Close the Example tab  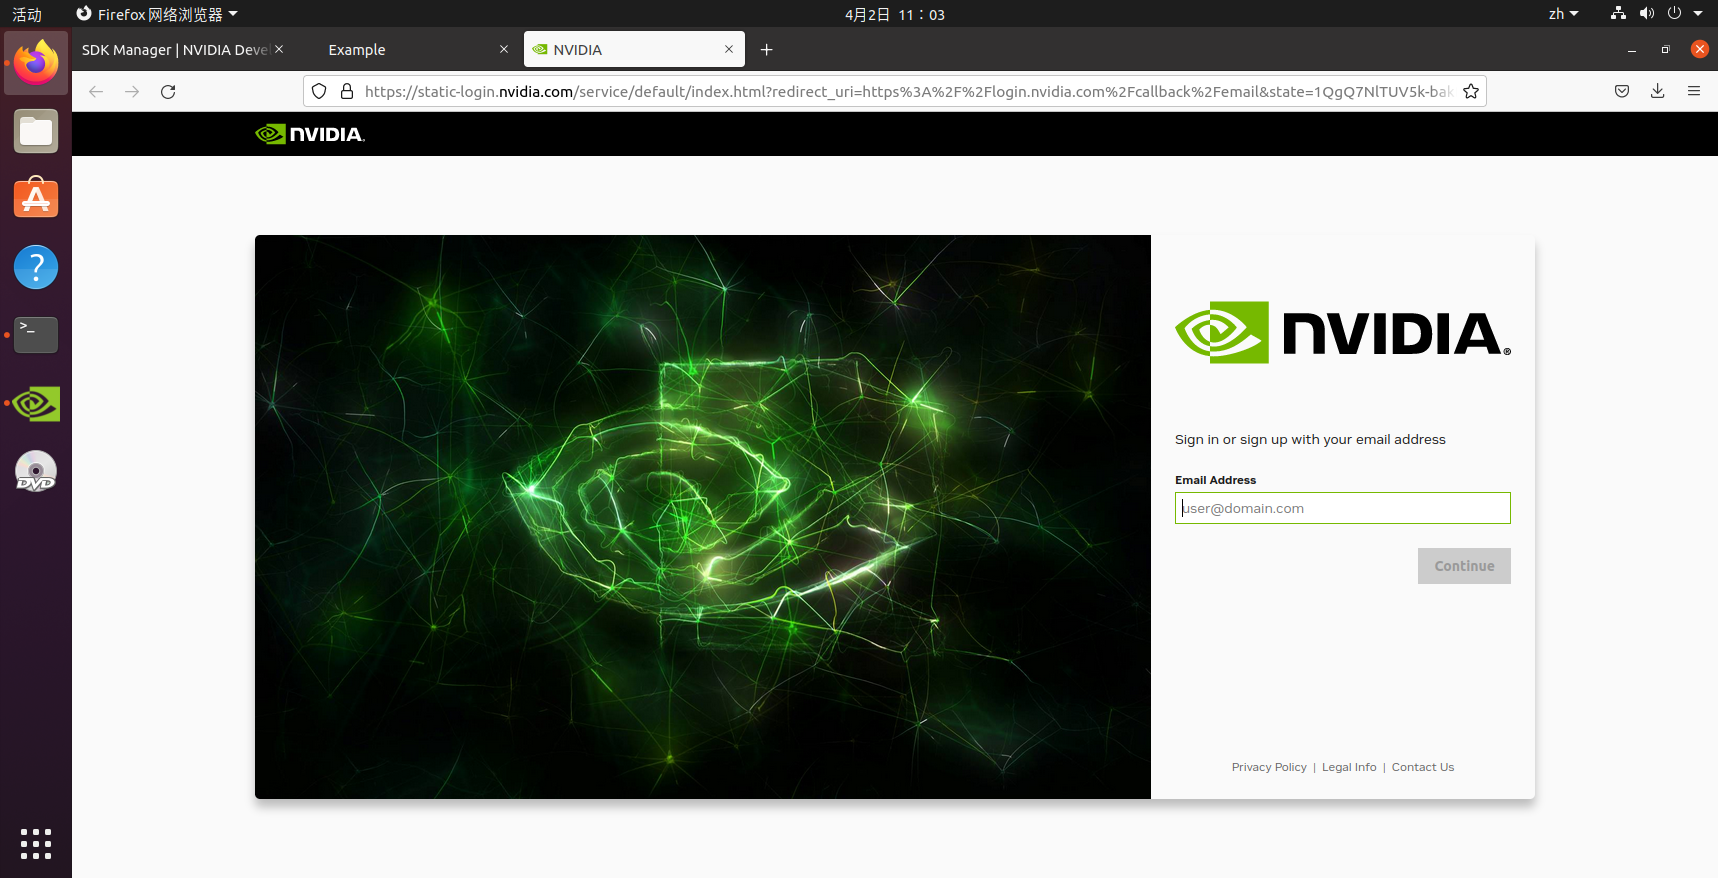tap(504, 49)
